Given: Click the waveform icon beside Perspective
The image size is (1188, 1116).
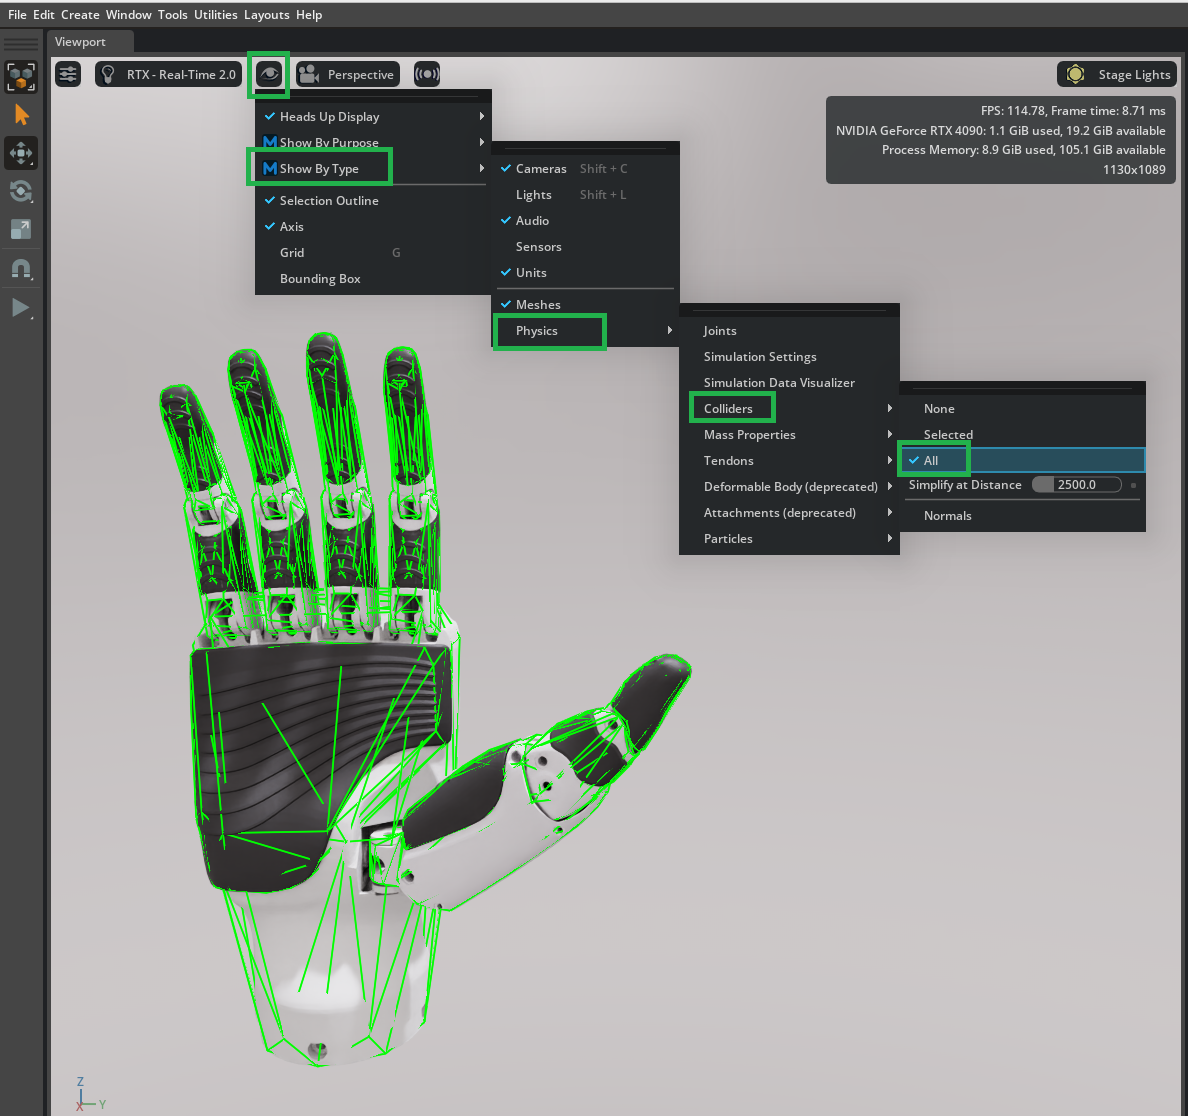Looking at the screenshot, I should coord(427,74).
